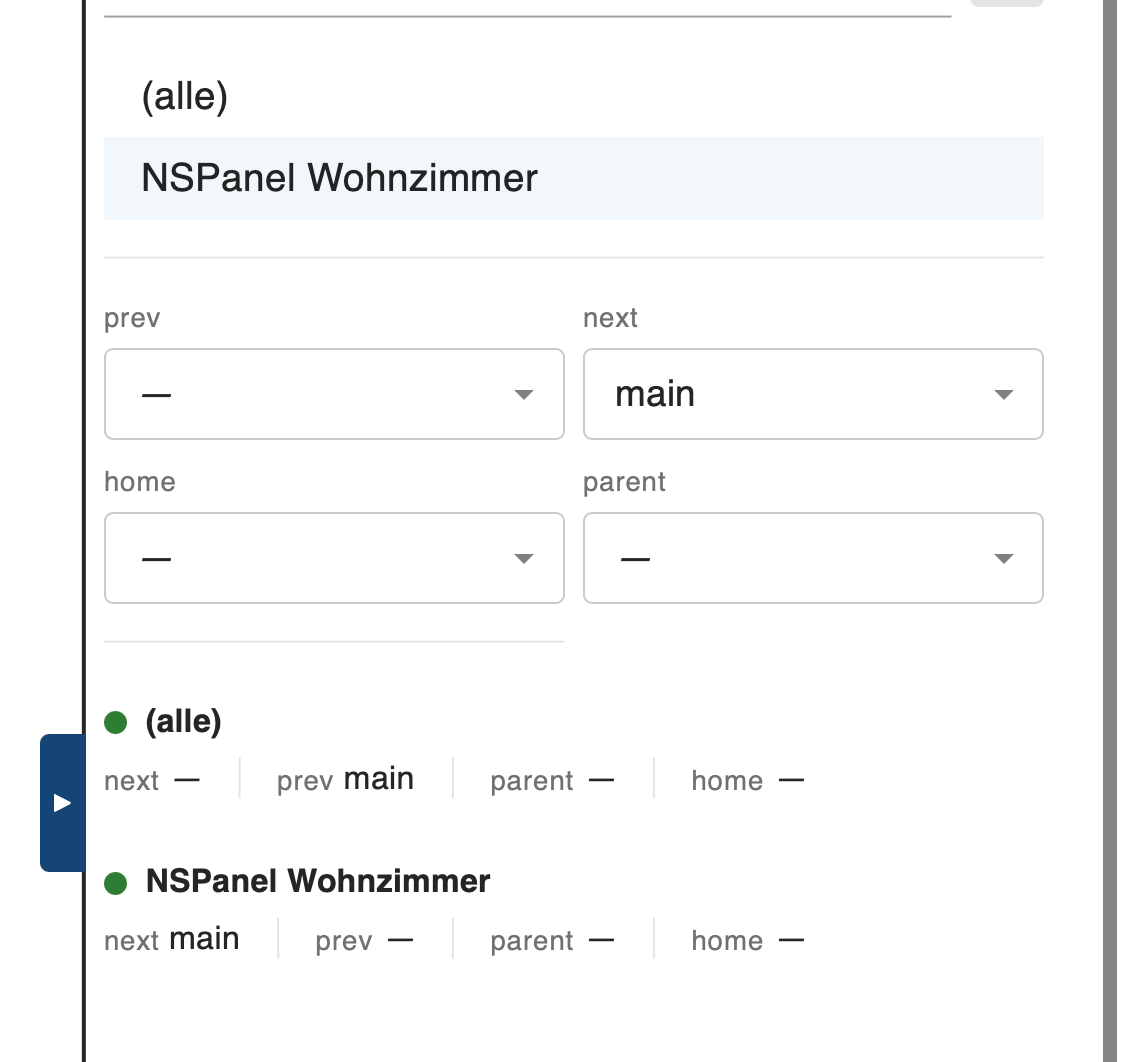Click green dot beside NSPanel Wohnzimmer heading
1122x1062 pixels.
point(116,882)
